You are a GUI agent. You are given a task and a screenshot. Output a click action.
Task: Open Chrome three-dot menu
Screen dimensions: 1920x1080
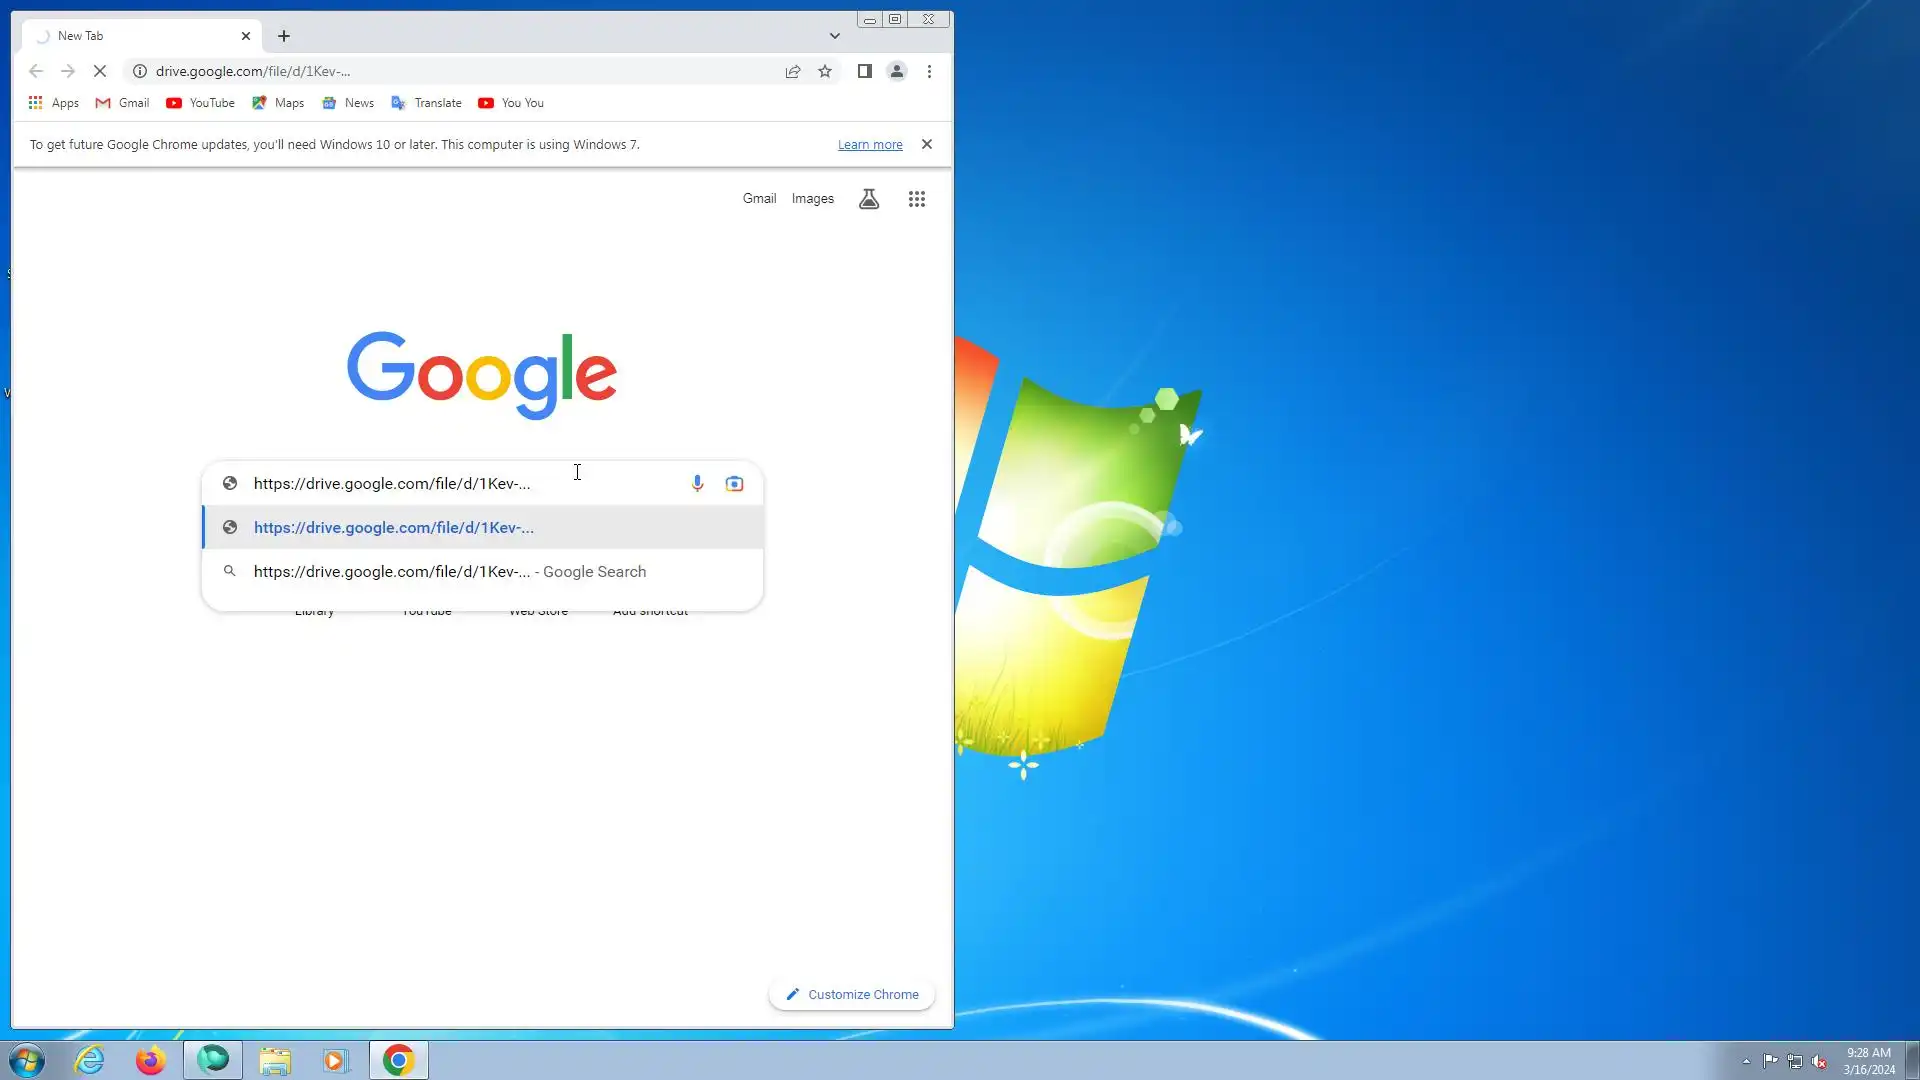pos(929,71)
